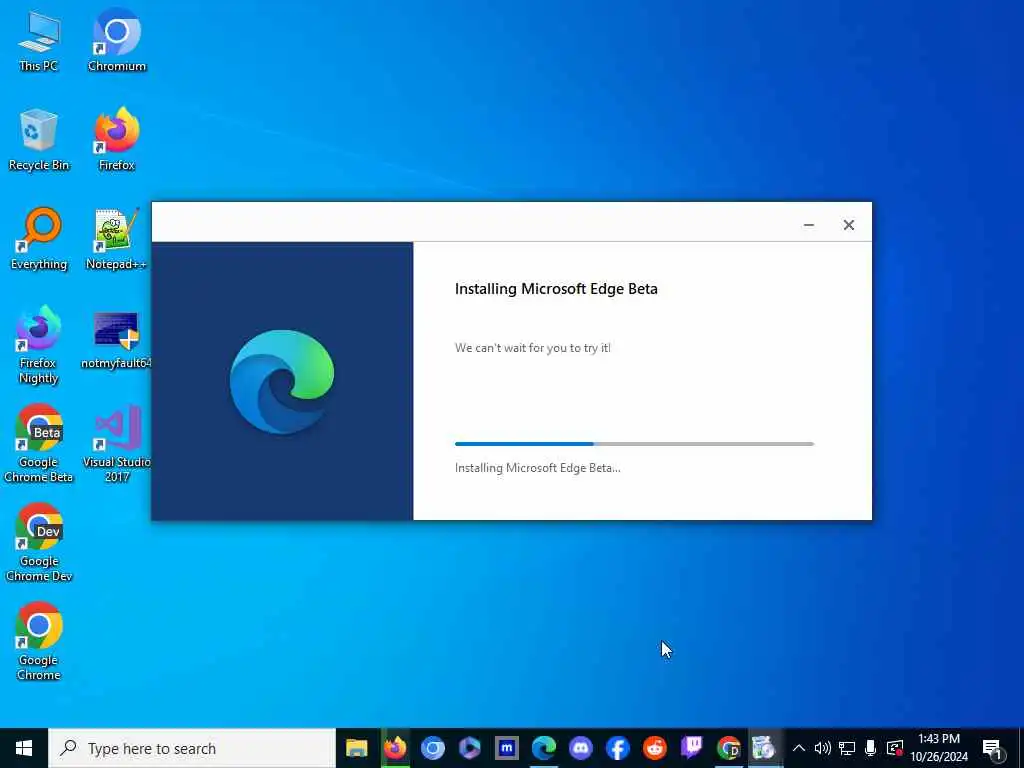
Task: Switch to Firefox in the taskbar
Action: point(394,748)
